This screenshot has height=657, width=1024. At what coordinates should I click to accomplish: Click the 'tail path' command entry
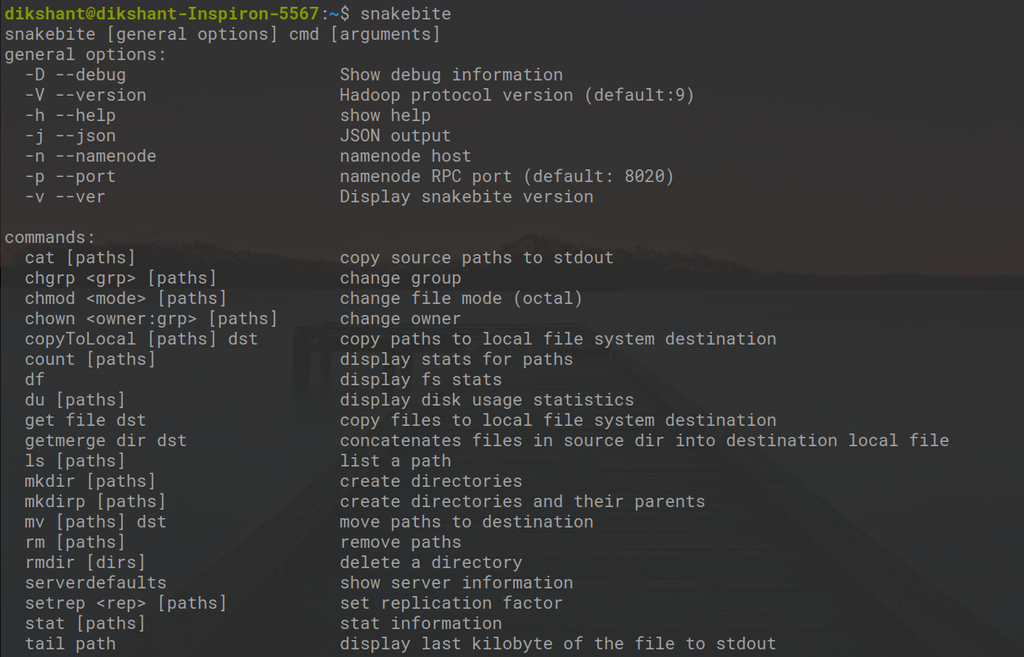(x=70, y=644)
